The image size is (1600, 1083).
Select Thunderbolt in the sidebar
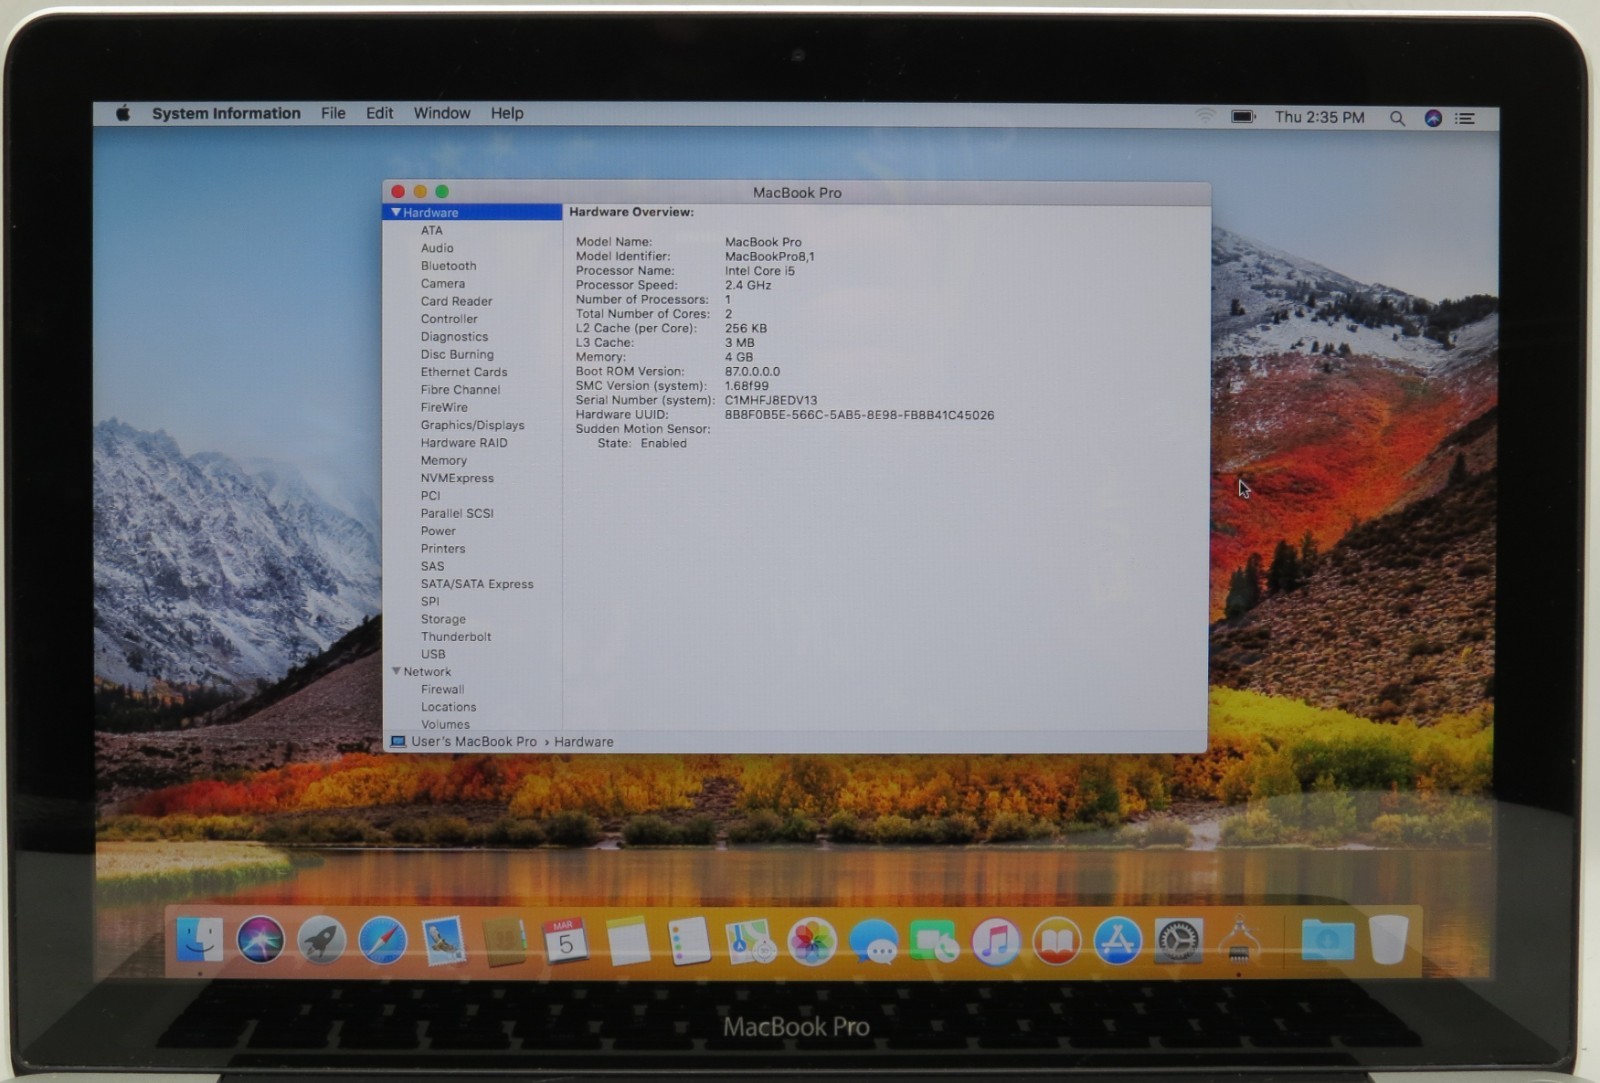point(456,637)
